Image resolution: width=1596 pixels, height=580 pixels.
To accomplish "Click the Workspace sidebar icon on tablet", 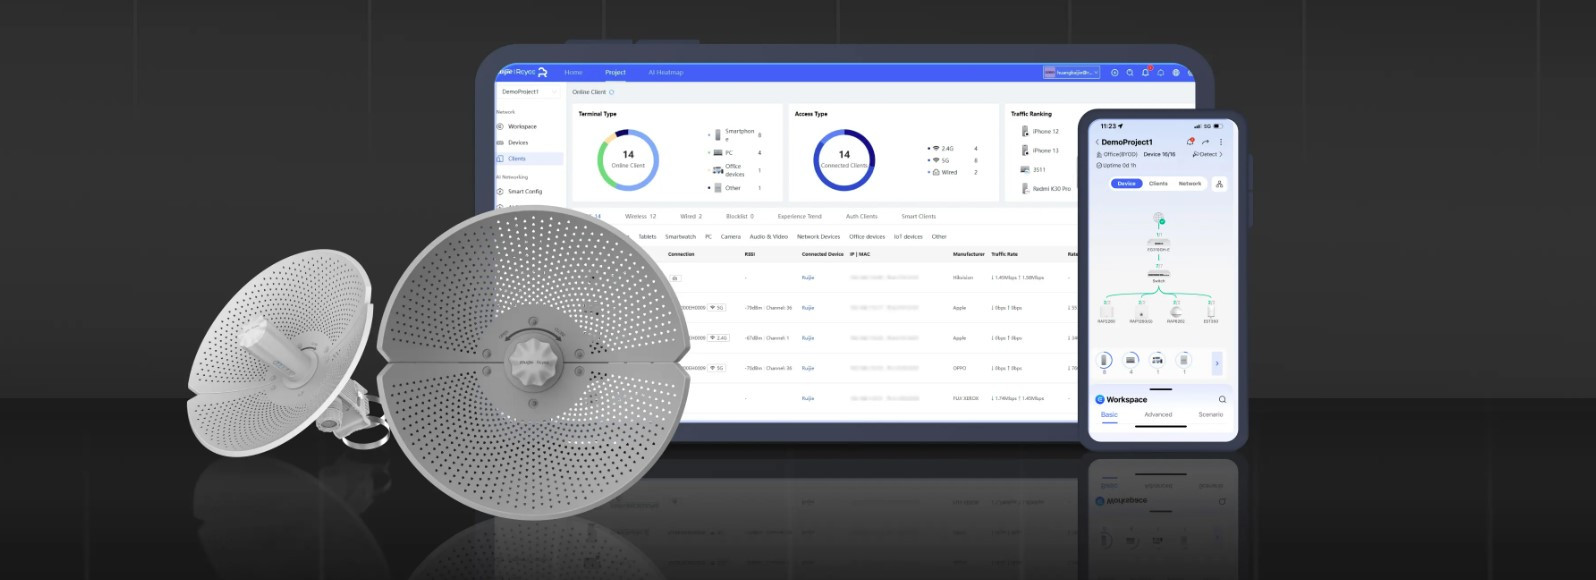I will coord(500,127).
